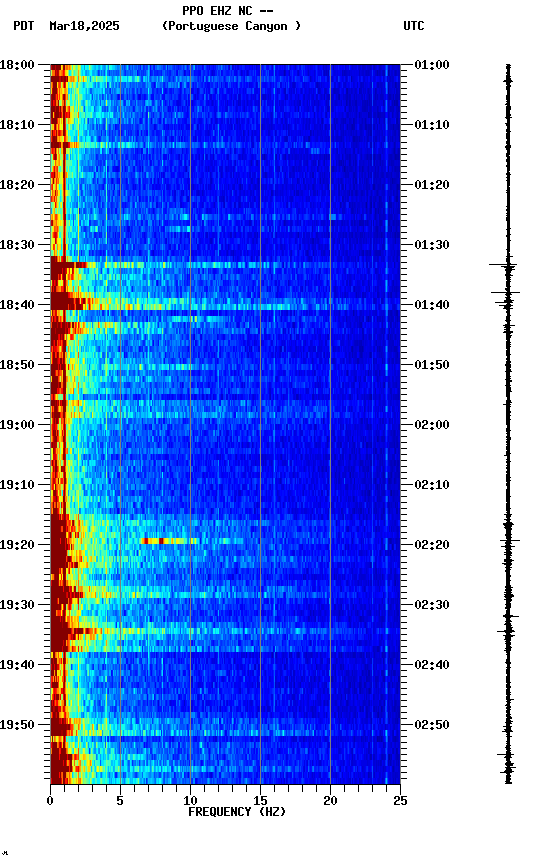Click the '18:40' PDT time label
Screen dimensions: 552x864
[x=17, y=305]
